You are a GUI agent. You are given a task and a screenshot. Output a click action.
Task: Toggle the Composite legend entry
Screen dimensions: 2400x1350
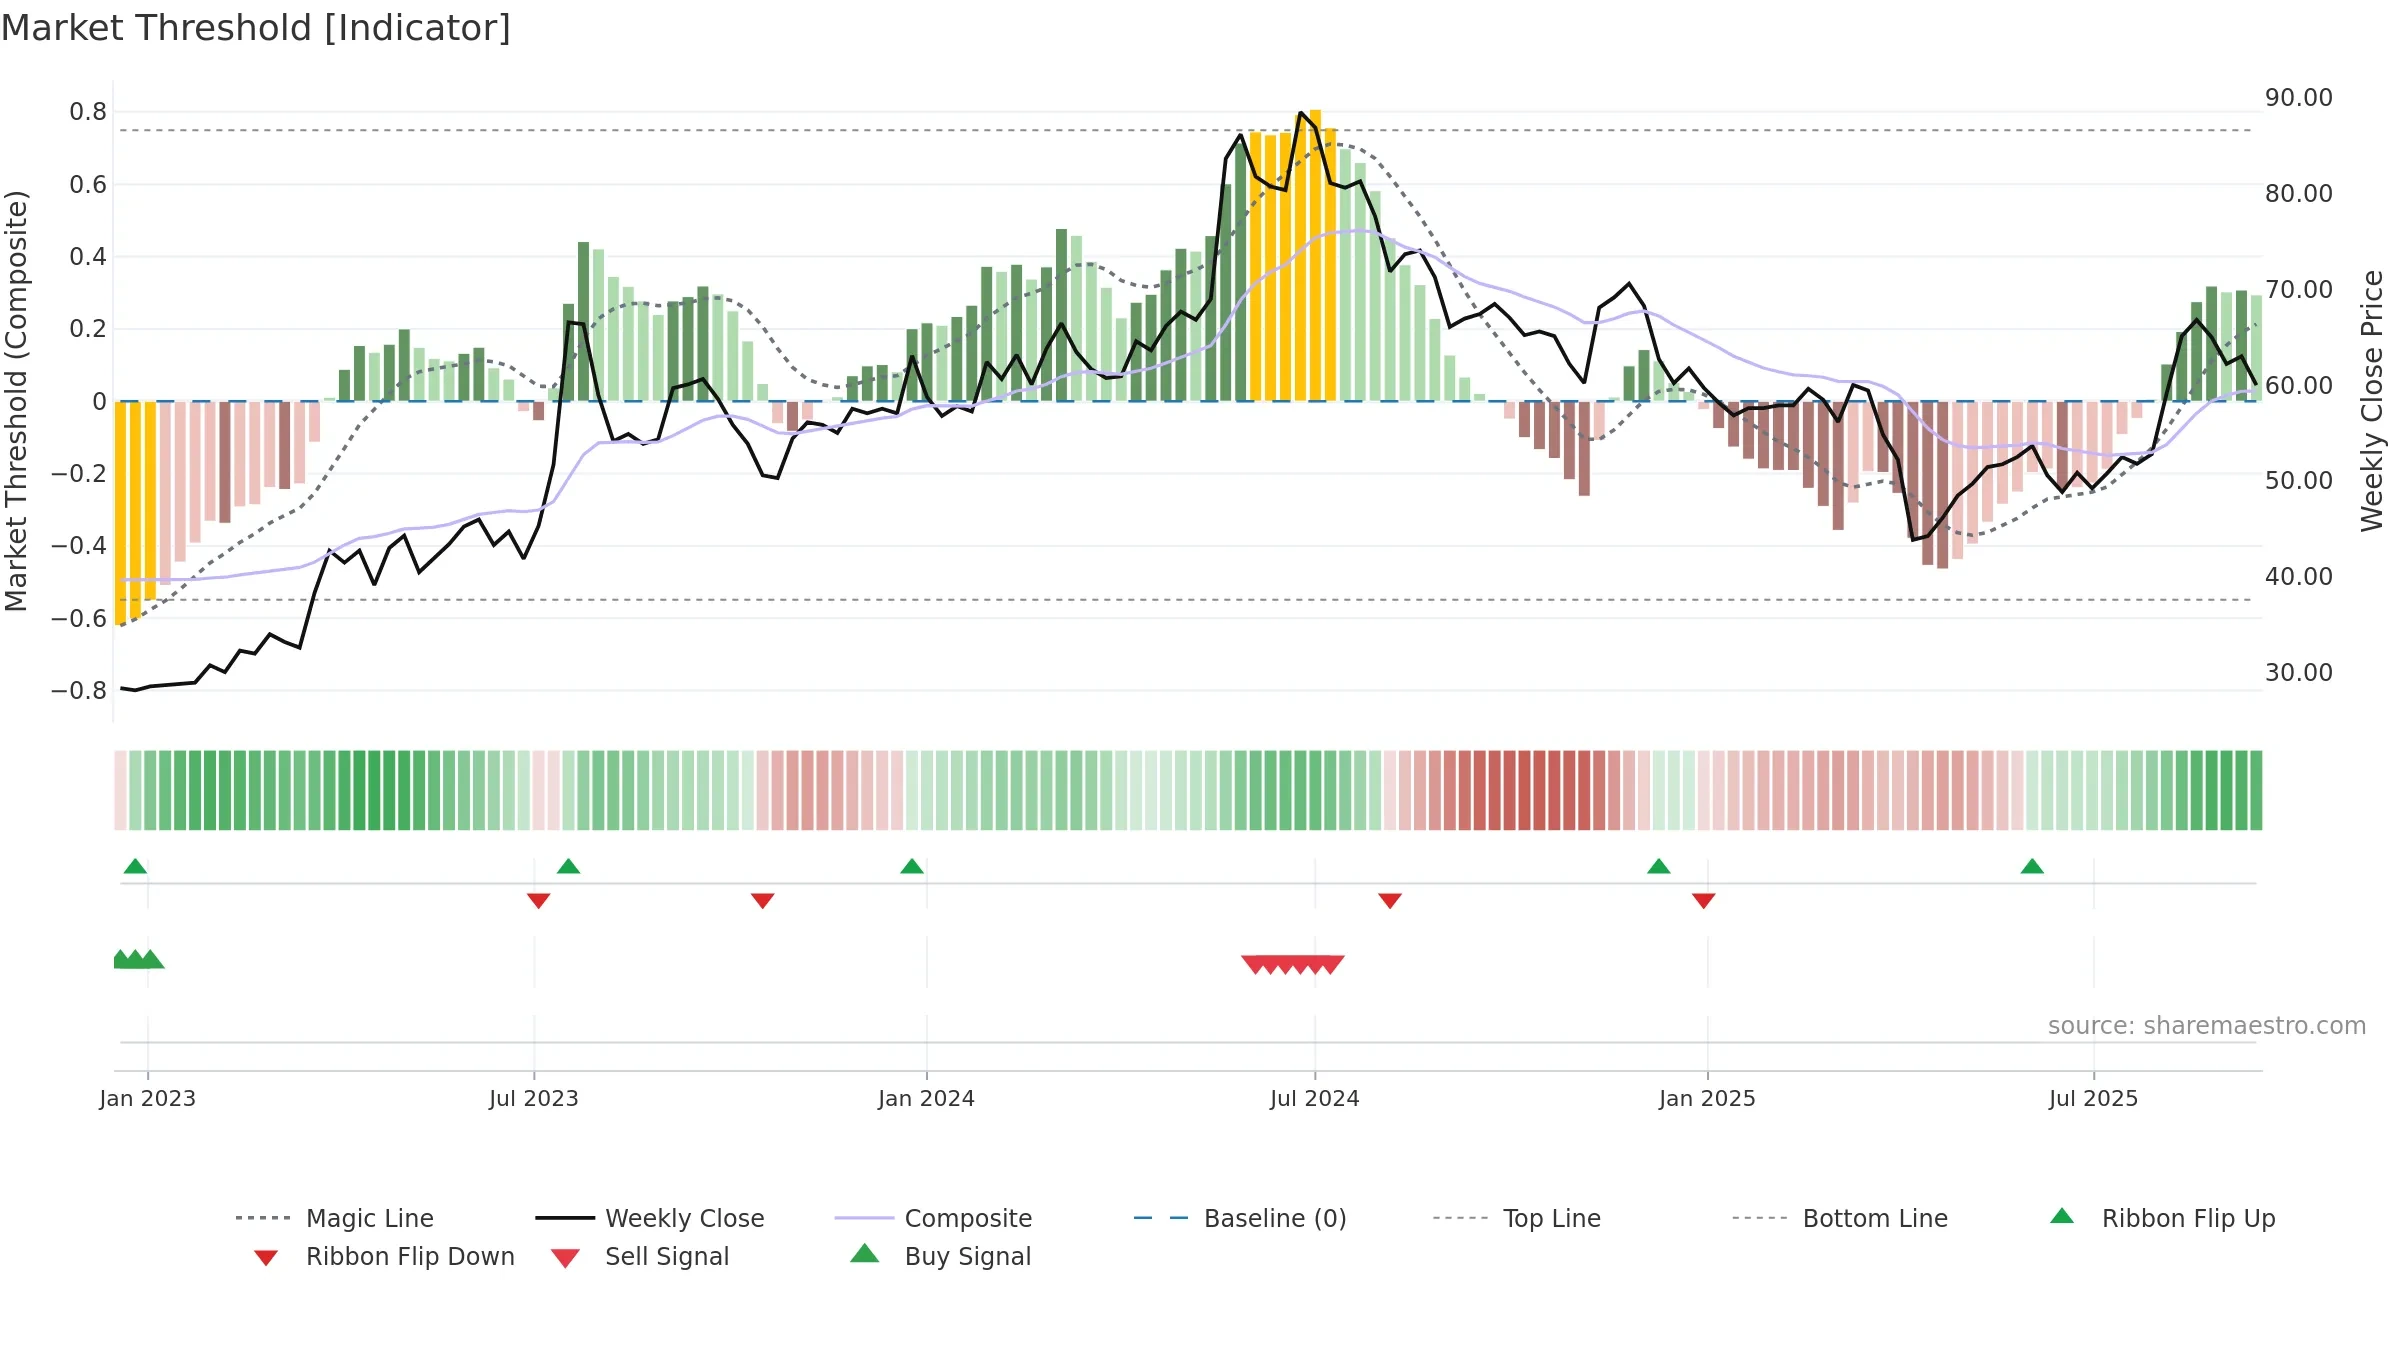[933, 1218]
